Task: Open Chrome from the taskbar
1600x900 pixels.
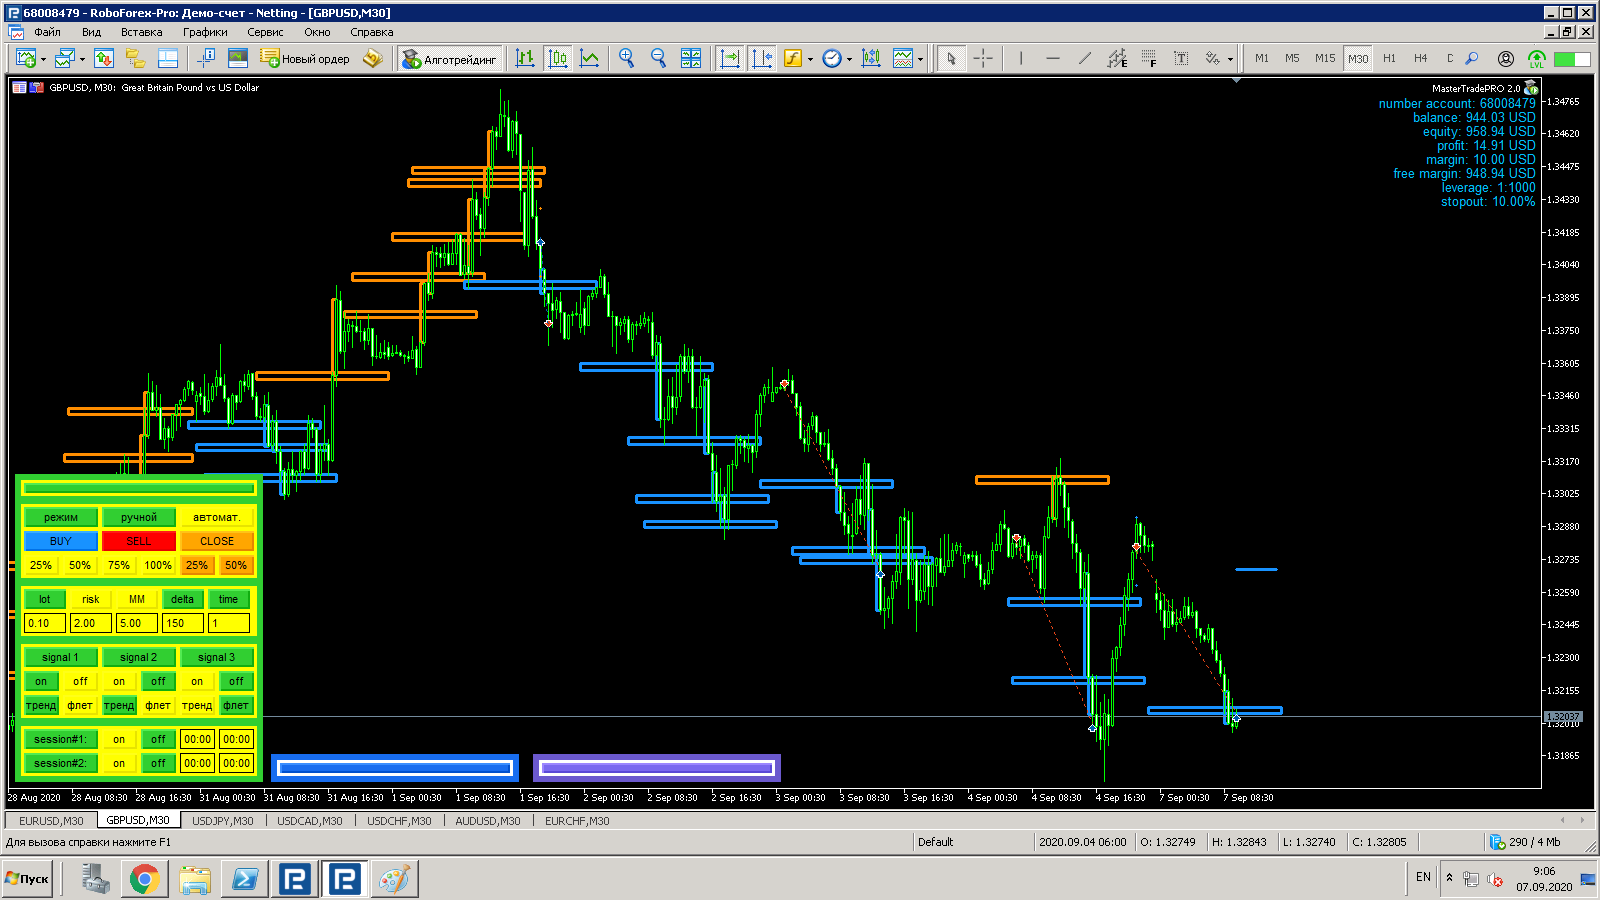Action: (144, 879)
